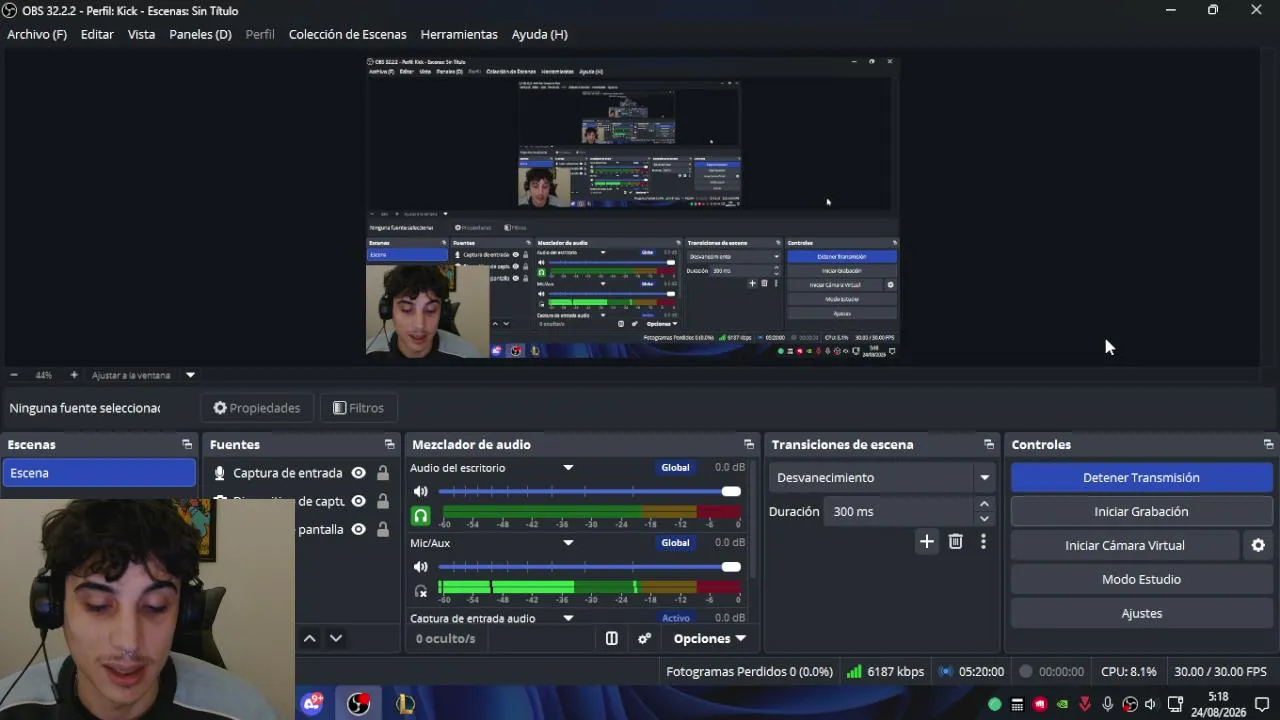Screen dimensions: 1280x720
Task: Lock the Captura de entrada source
Action: (383, 473)
